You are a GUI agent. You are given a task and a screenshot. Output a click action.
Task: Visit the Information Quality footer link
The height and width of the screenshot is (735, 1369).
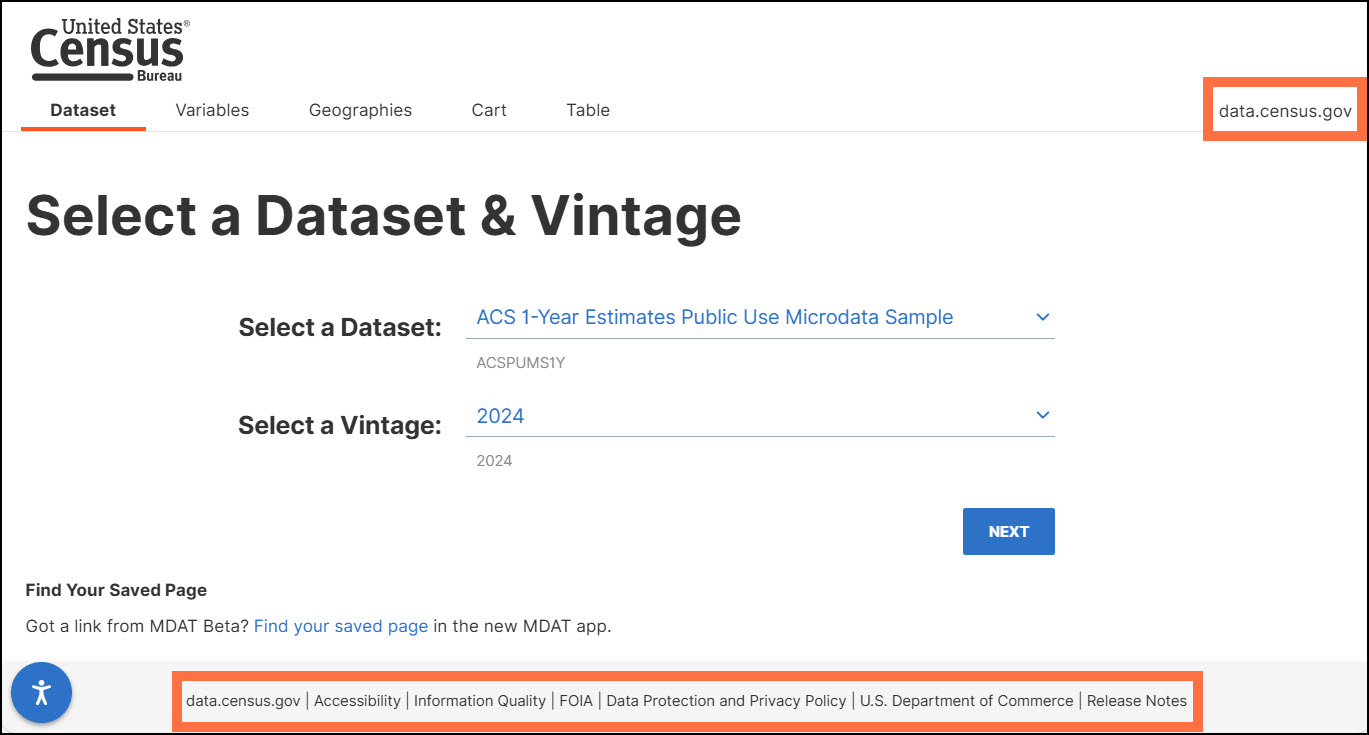pos(480,701)
